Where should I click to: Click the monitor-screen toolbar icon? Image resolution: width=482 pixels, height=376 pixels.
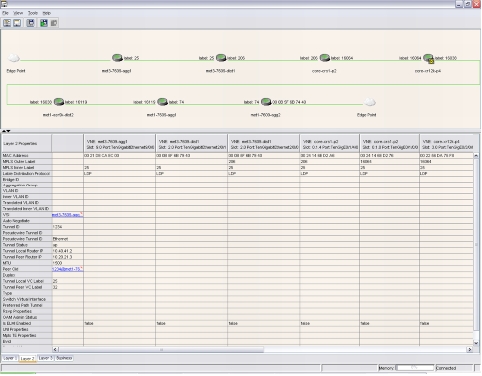point(17,23)
